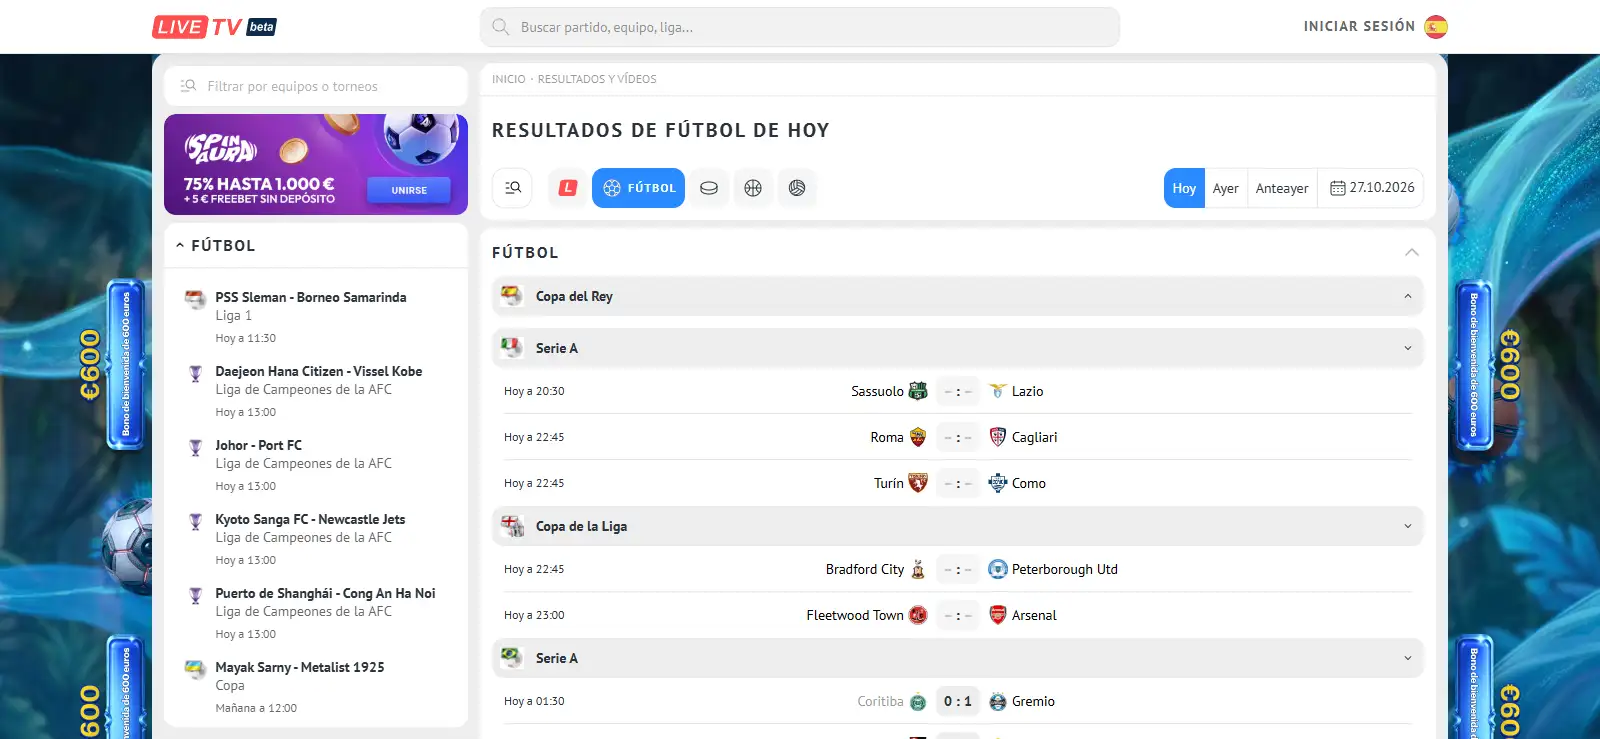Image resolution: width=1600 pixels, height=739 pixels.
Task: Expand the Copa del Rey league section
Action: point(958,296)
